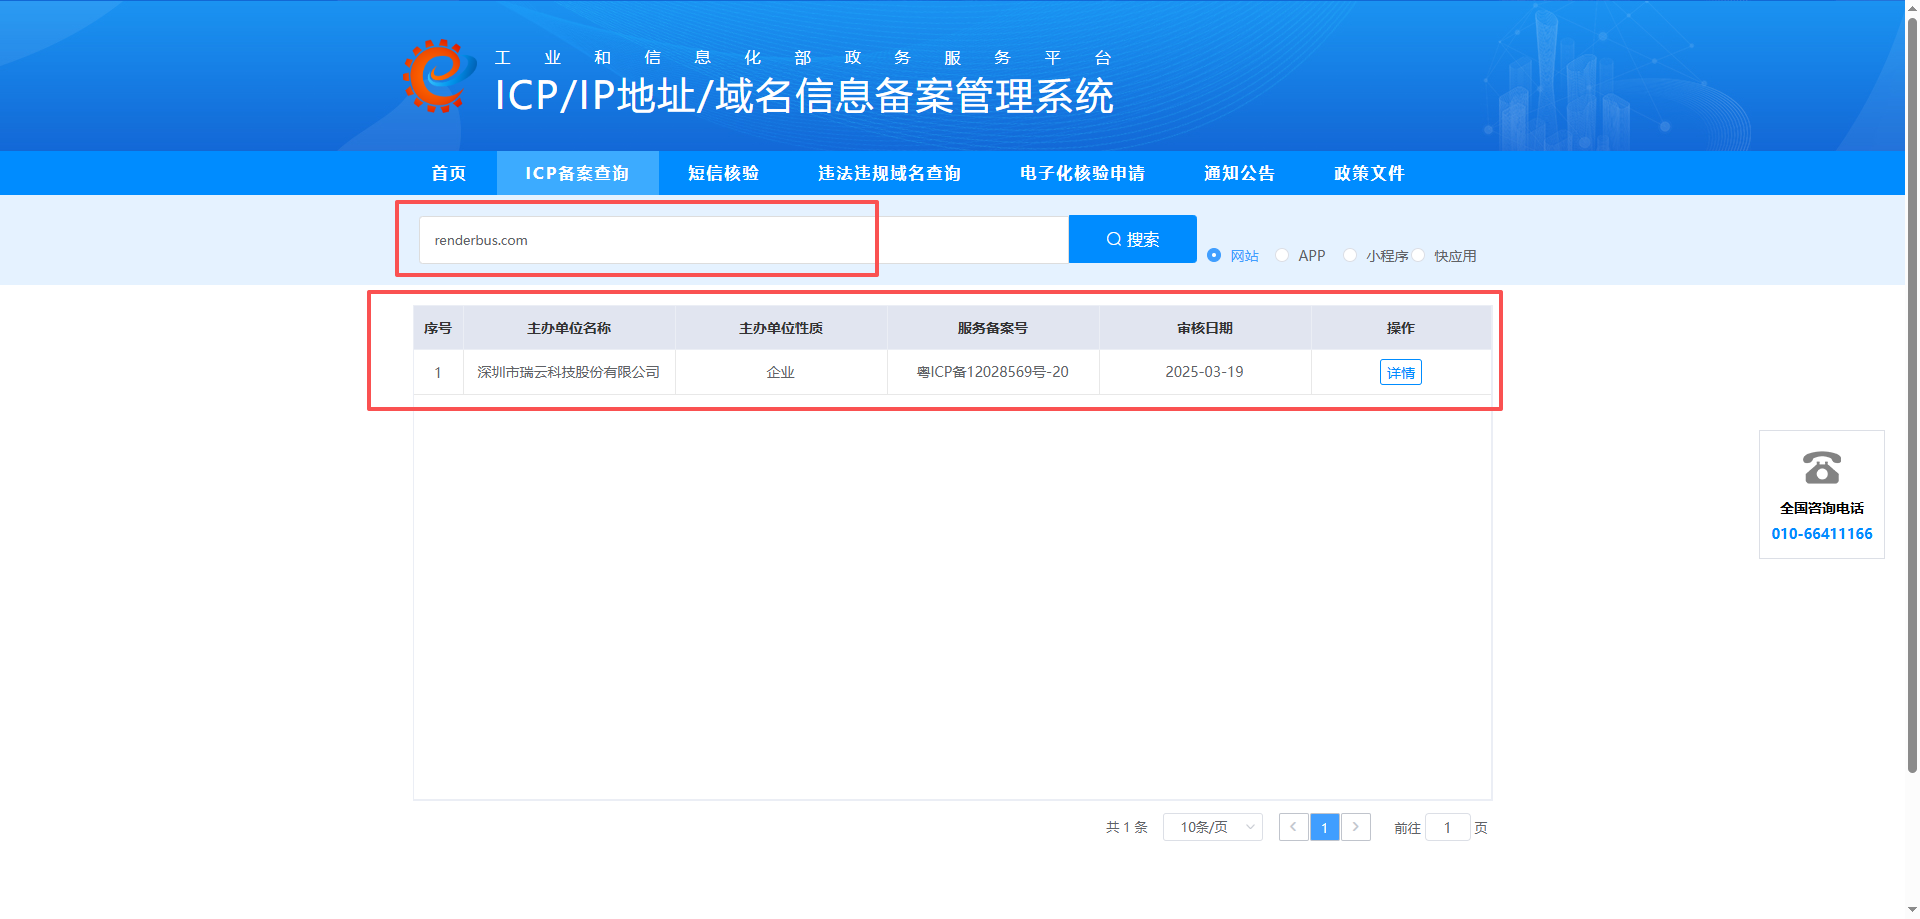
Task: Click the 操作 column header
Action: 1401,328
